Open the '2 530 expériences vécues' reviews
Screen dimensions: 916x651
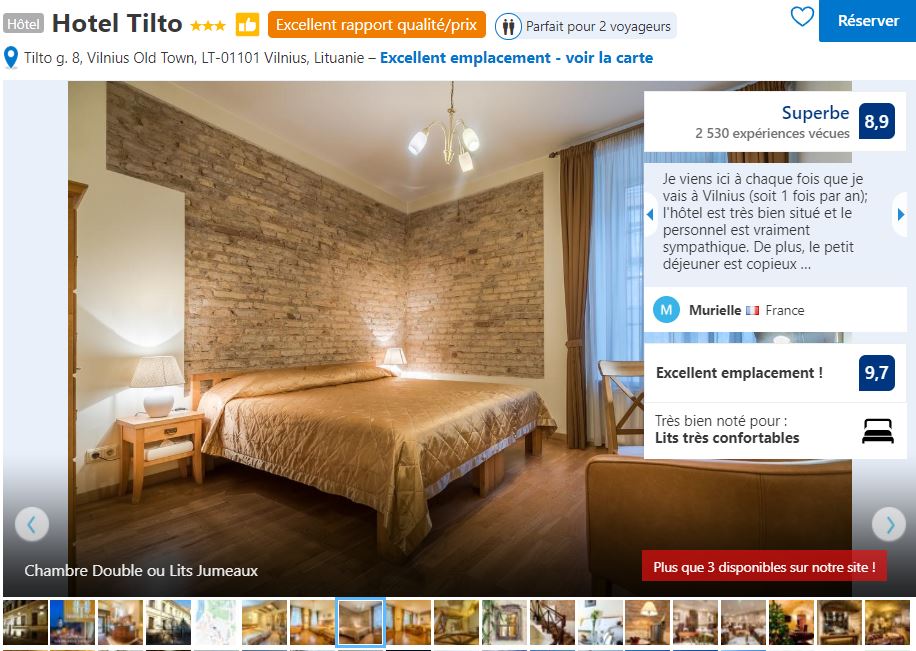(772, 133)
